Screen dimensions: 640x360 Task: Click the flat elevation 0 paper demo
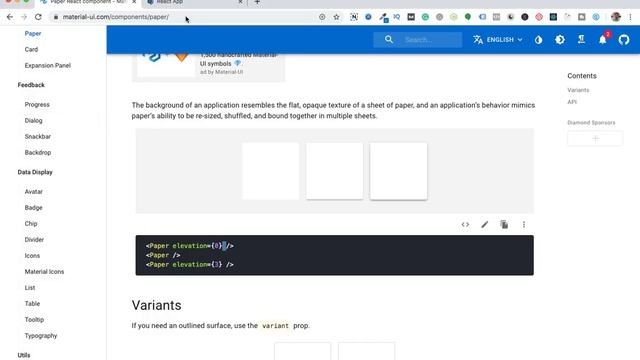pyautogui.click(x=270, y=171)
